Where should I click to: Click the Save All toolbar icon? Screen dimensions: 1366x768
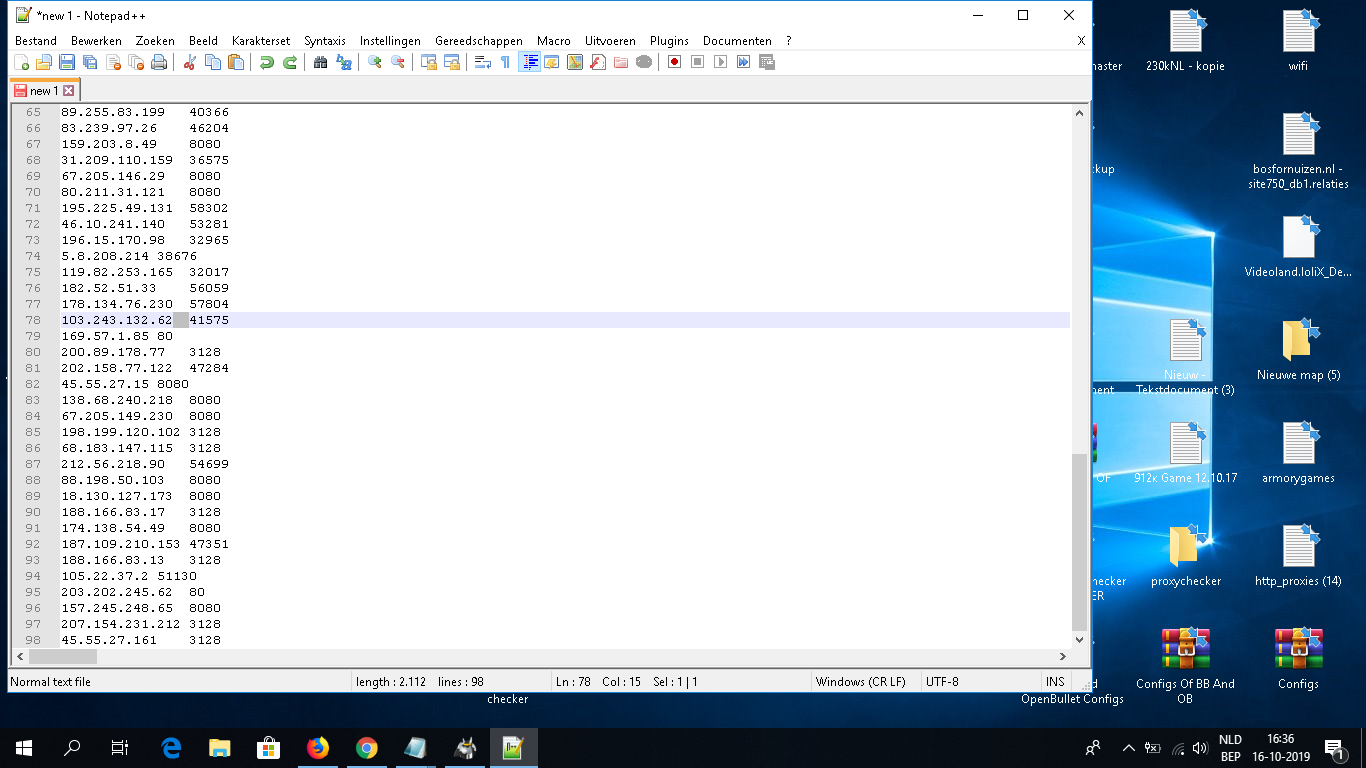point(90,62)
